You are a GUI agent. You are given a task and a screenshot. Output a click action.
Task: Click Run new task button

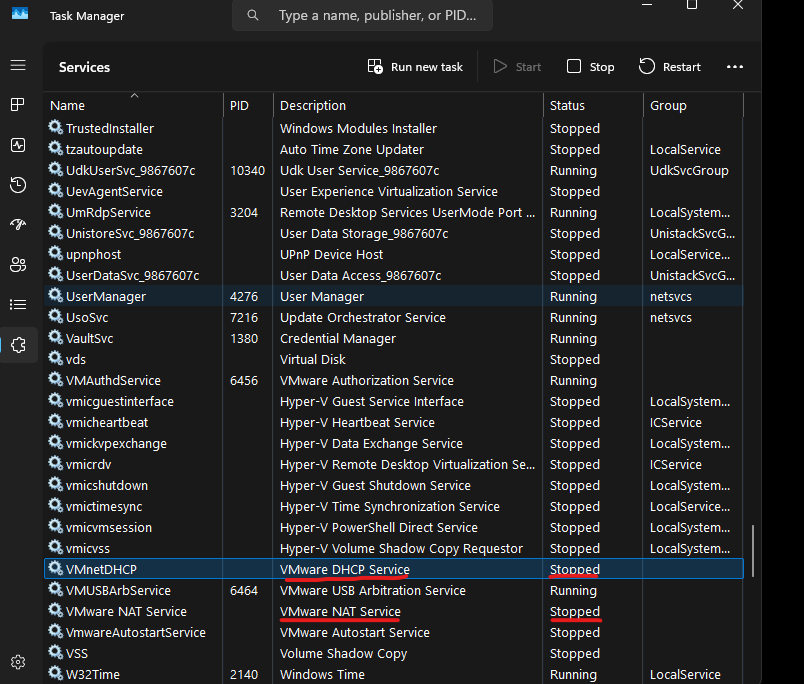(x=415, y=67)
